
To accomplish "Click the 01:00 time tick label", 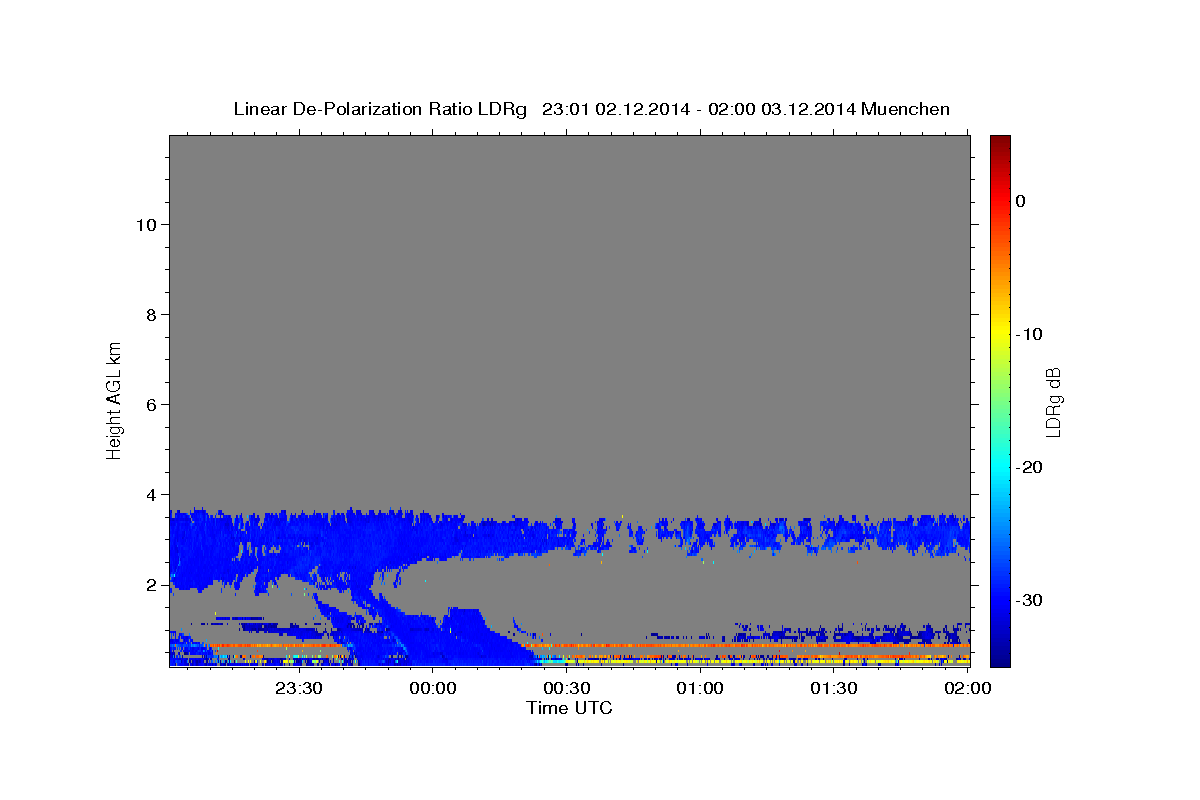I will [700, 688].
